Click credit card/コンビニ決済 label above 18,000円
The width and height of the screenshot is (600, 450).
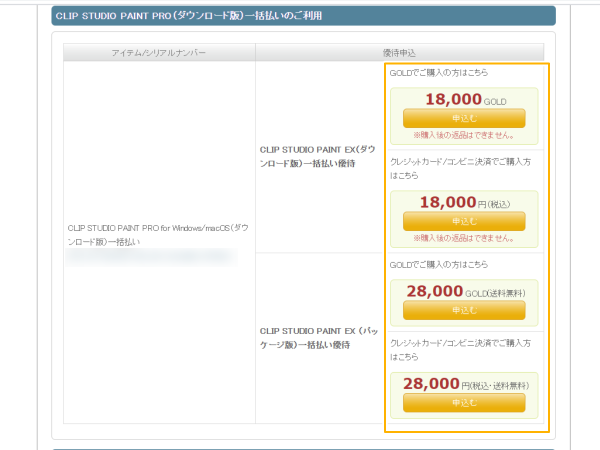(x=460, y=169)
